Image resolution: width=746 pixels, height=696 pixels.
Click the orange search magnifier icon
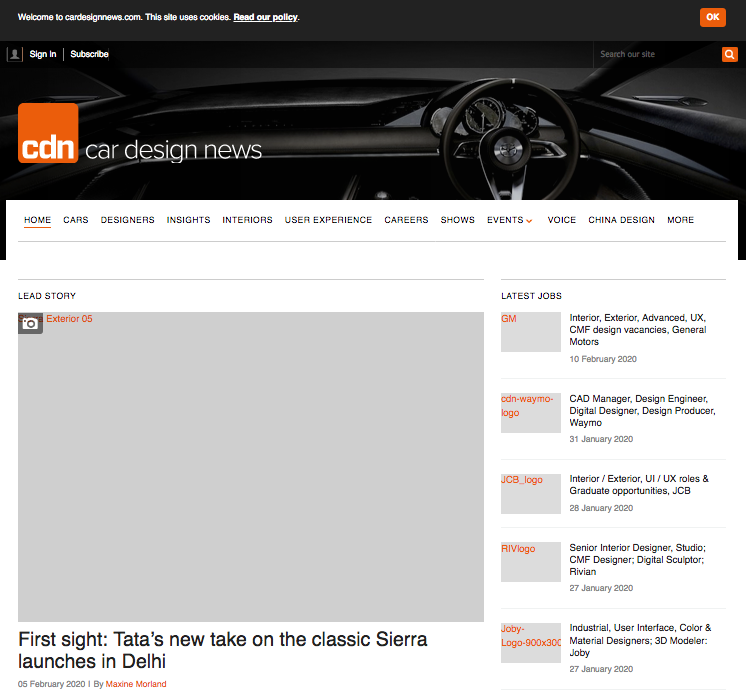tap(729, 54)
